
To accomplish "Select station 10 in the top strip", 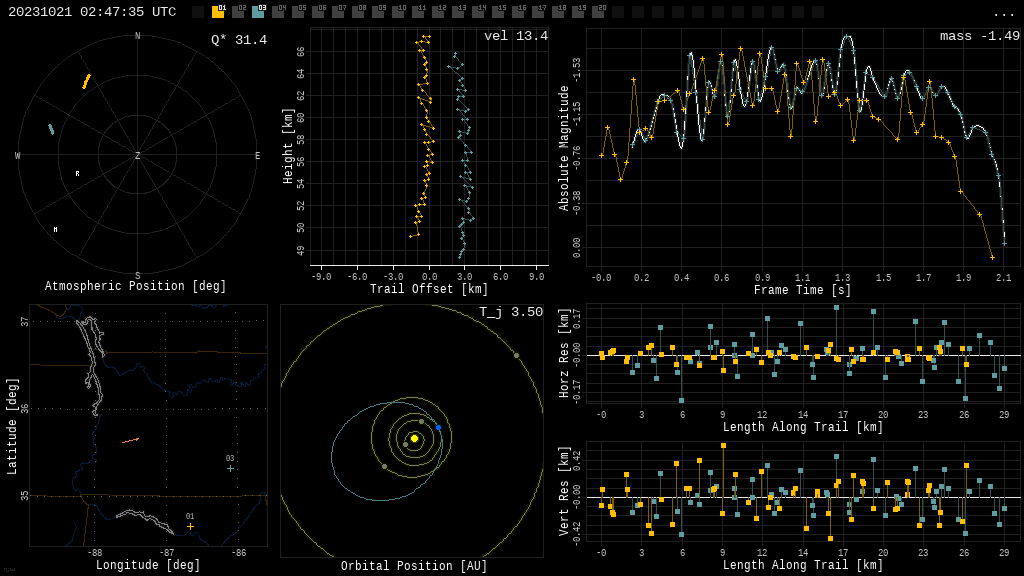I will [398, 12].
